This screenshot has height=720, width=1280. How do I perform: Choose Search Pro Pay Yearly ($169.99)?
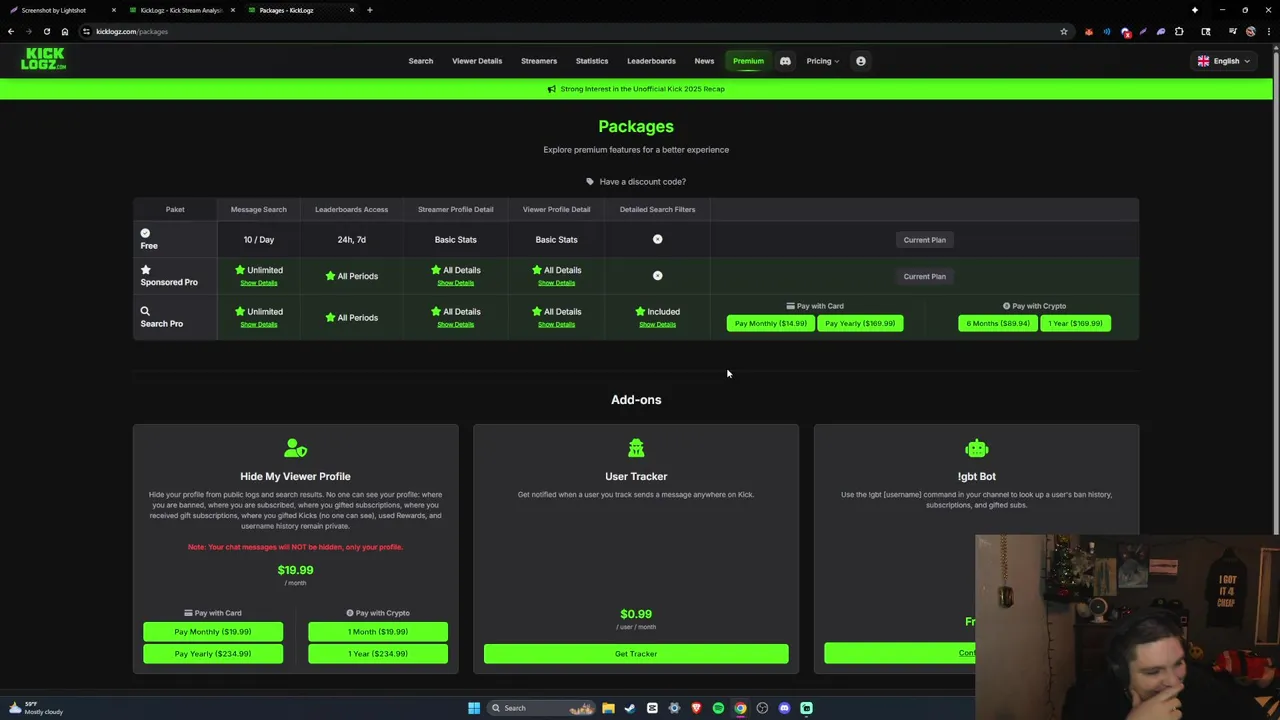(x=860, y=323)
